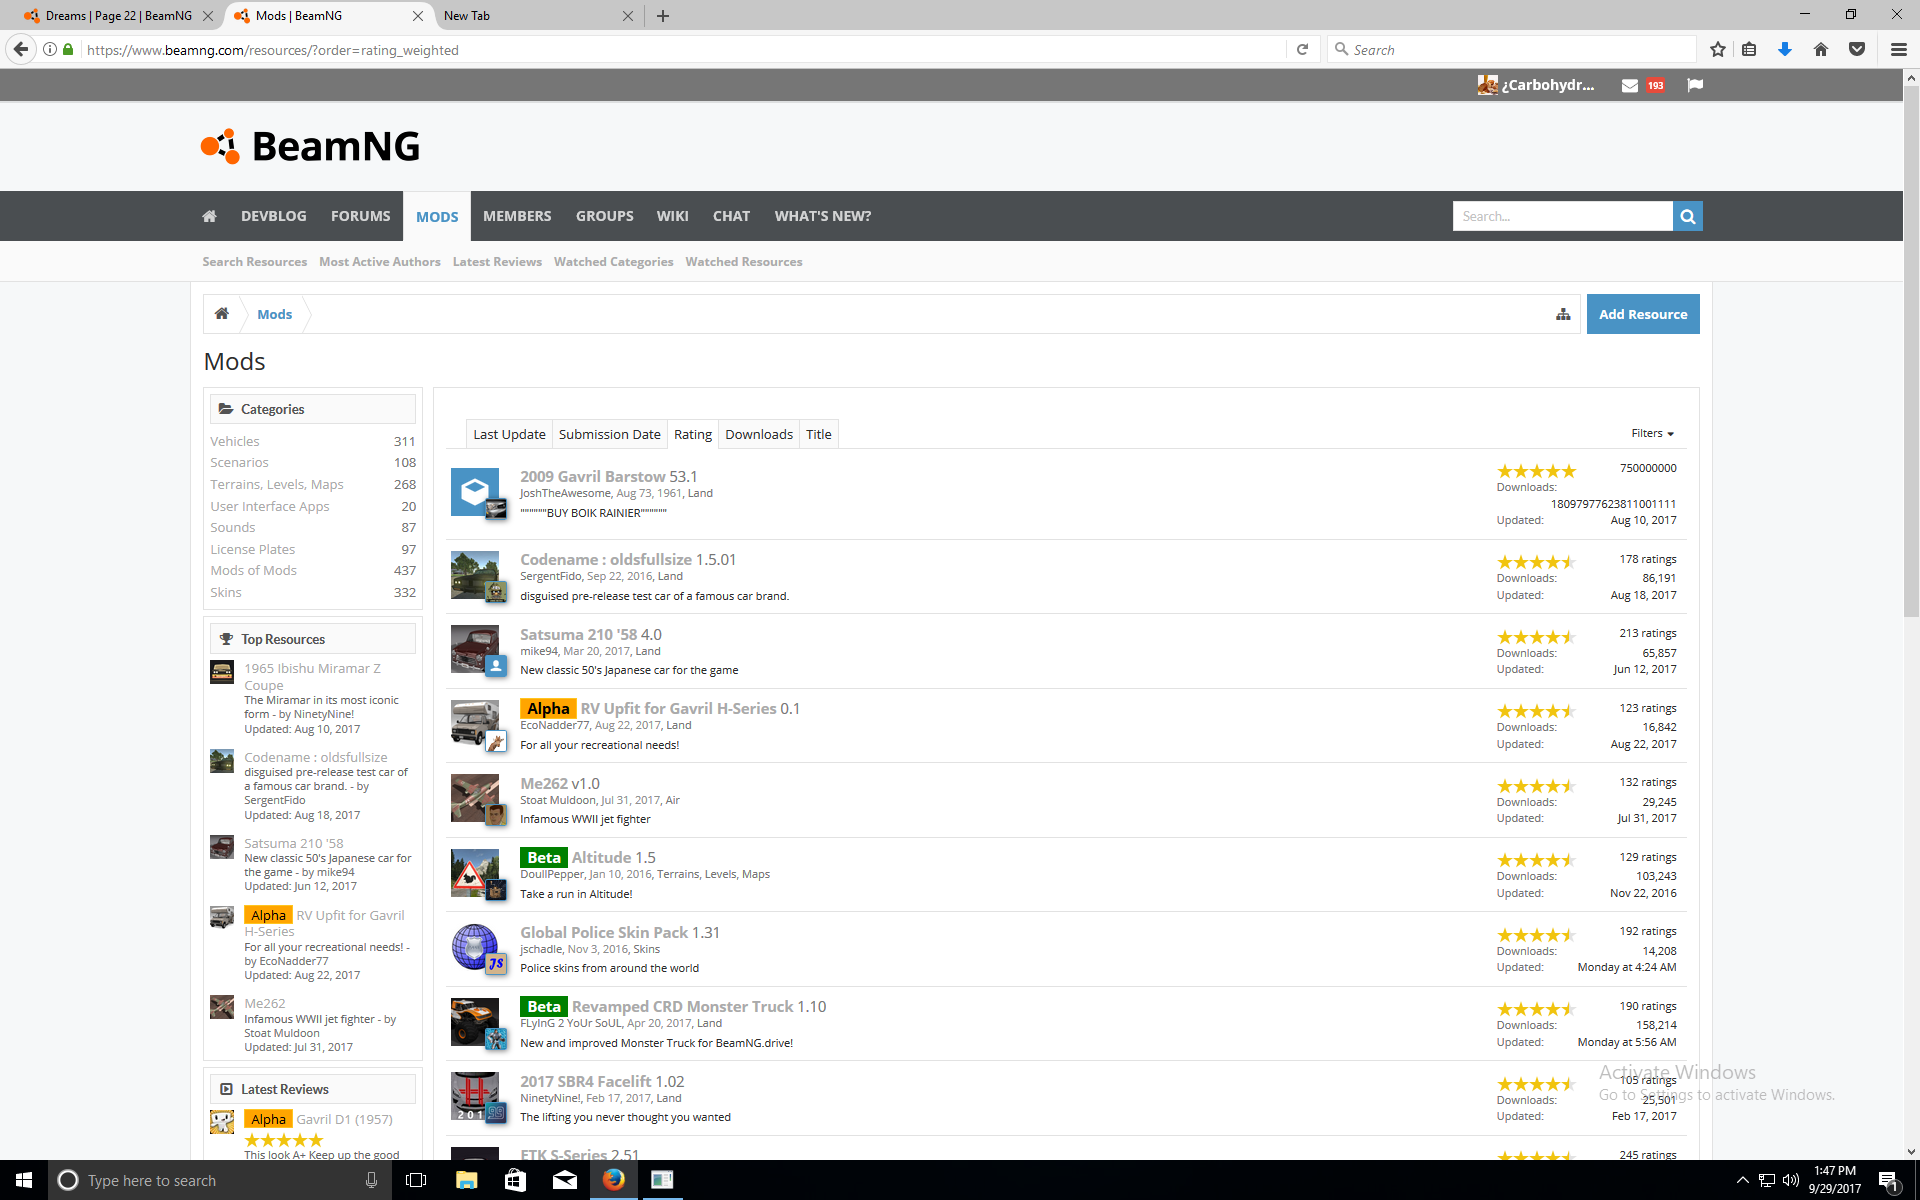Open the ¿Carbohydr... account menu

[x=1536, y=85]
